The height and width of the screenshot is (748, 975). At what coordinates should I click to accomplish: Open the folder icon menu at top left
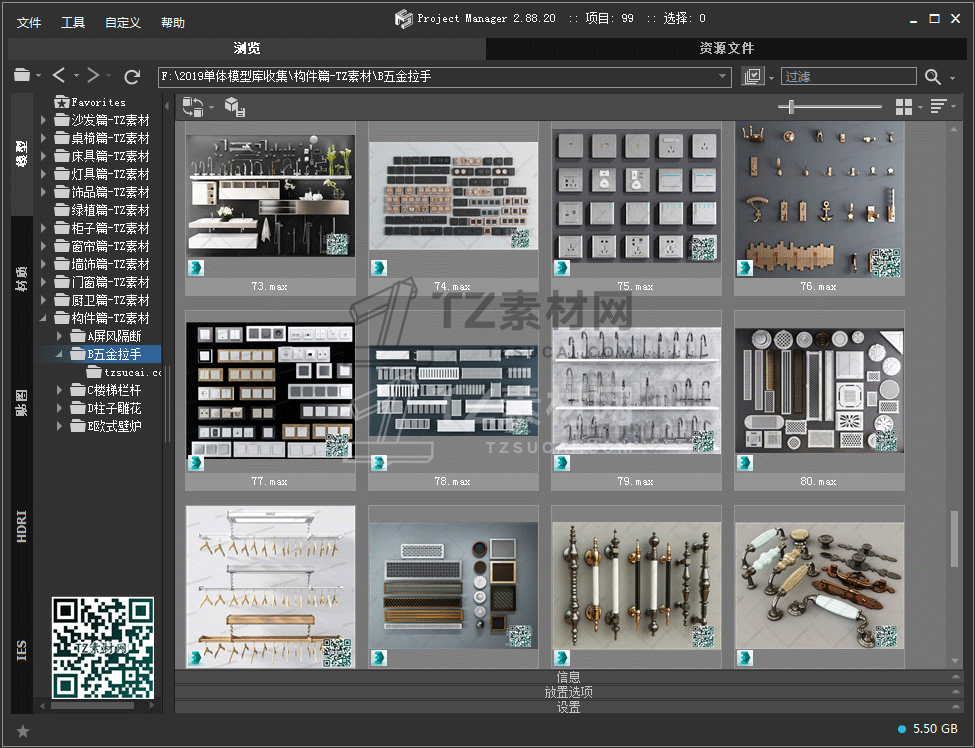pos(22,76)
